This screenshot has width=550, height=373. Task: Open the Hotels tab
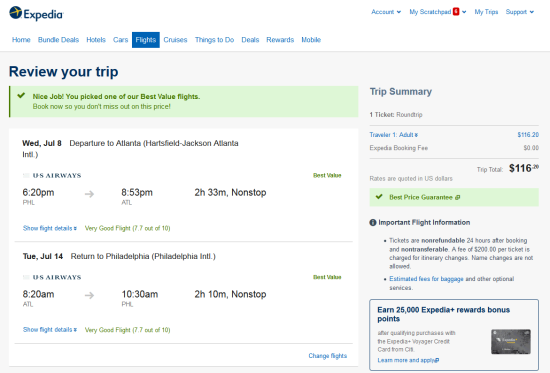pyautogui.click(x=96, y=40)
